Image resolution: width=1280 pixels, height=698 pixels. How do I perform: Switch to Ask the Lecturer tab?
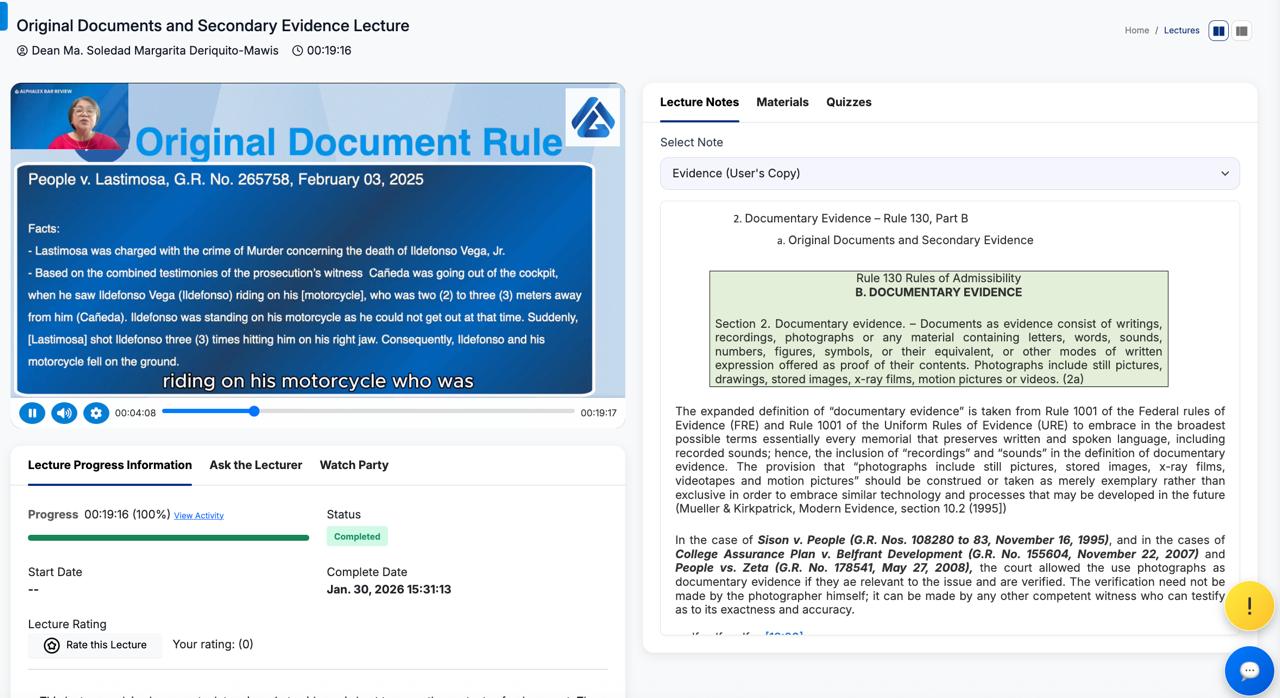pyautogui.click(x=255, y=465)
